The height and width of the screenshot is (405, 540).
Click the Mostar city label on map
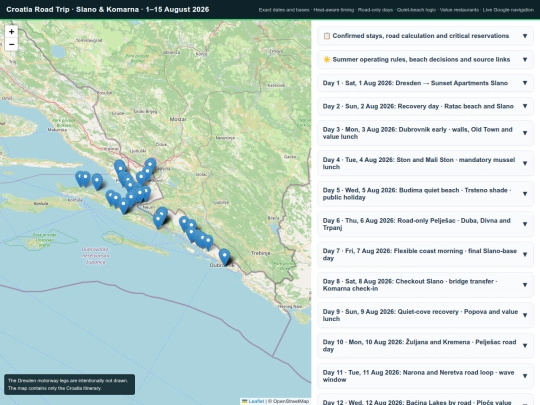[178, 119]
